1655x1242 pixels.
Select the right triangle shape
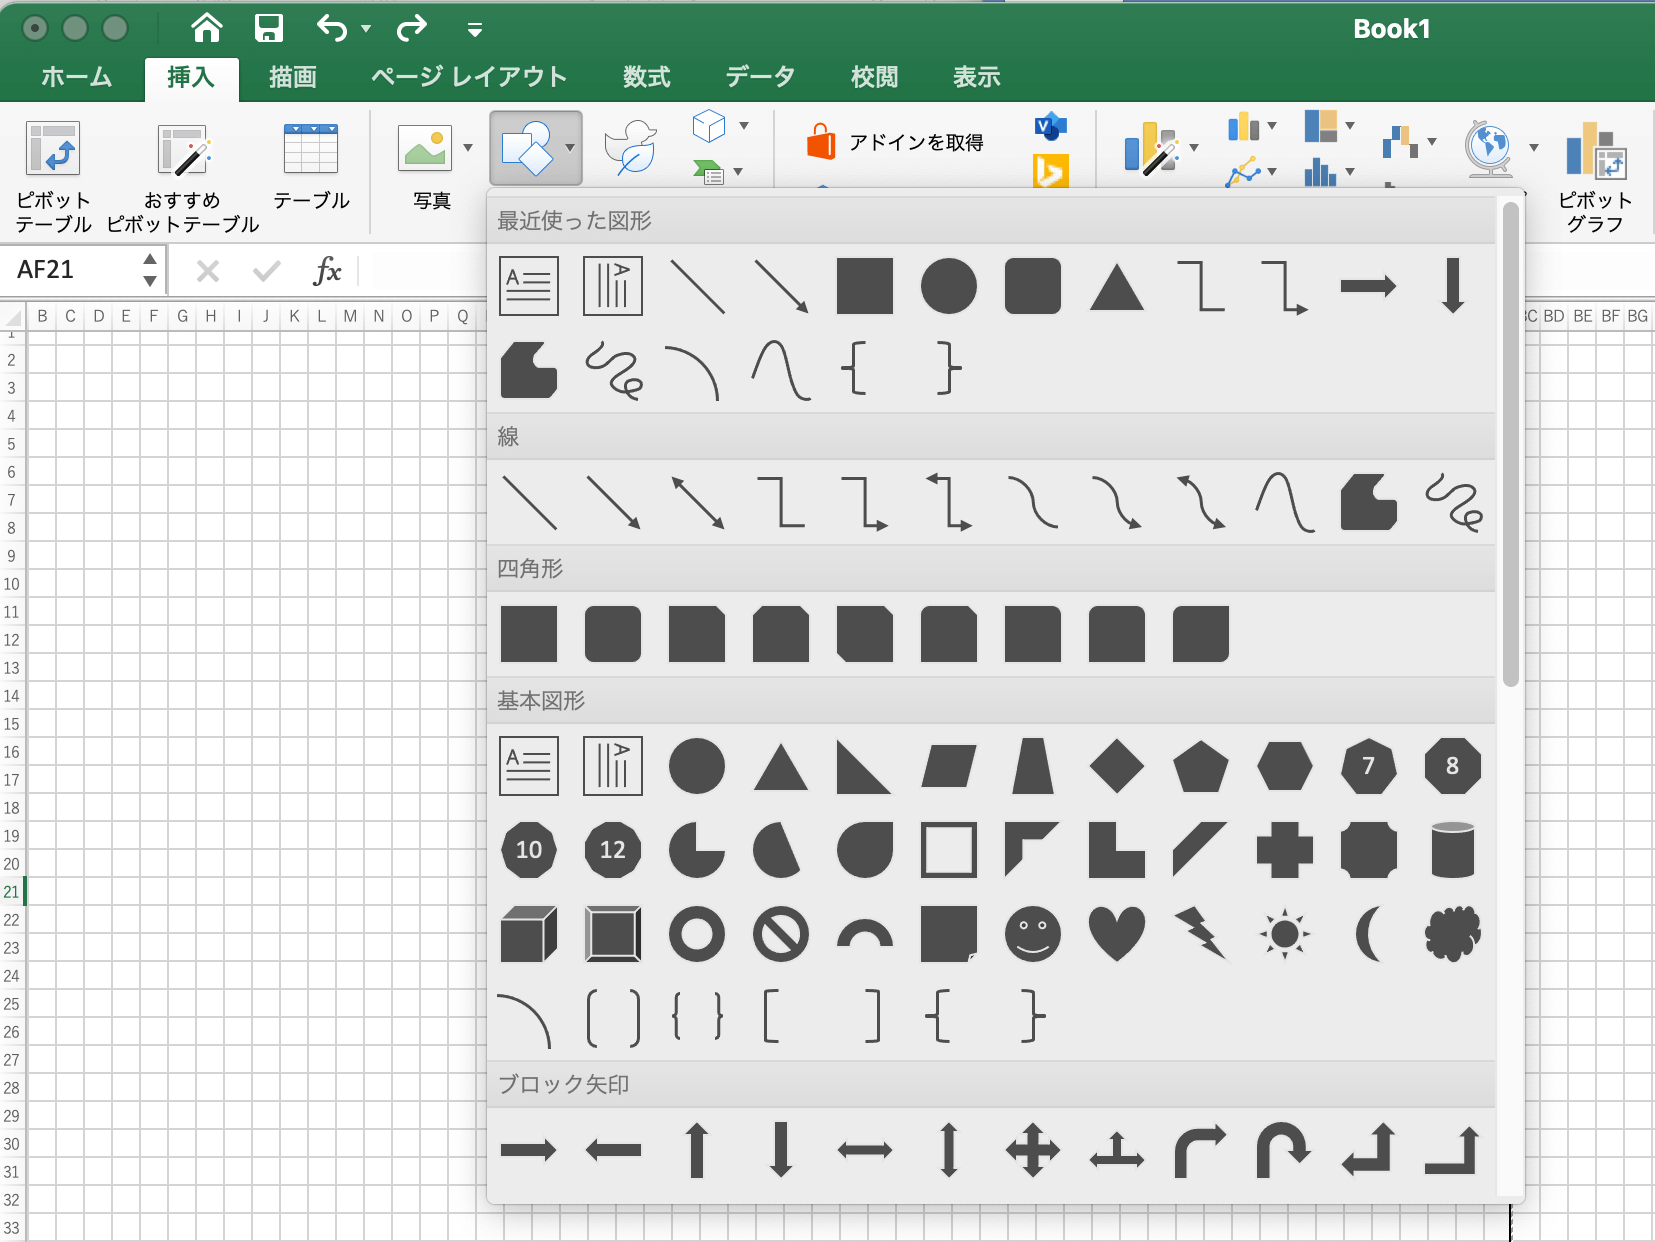865,766
